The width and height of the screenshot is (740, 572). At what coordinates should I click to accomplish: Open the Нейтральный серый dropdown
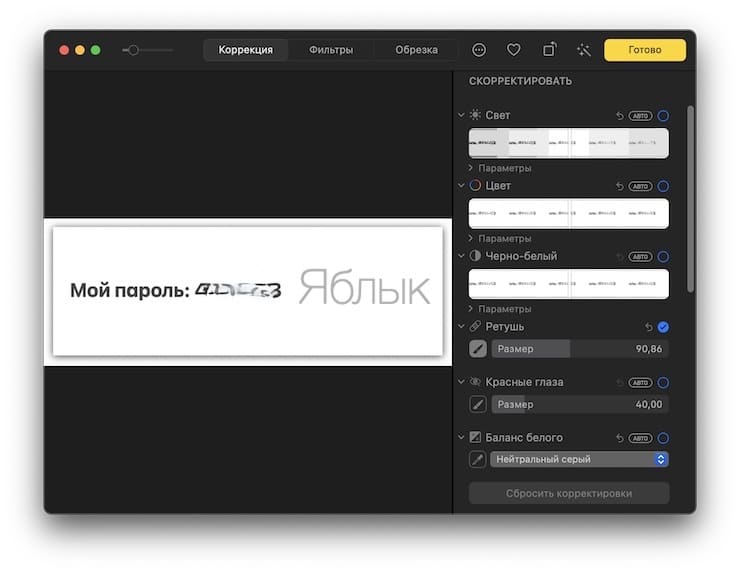point(579,459)
